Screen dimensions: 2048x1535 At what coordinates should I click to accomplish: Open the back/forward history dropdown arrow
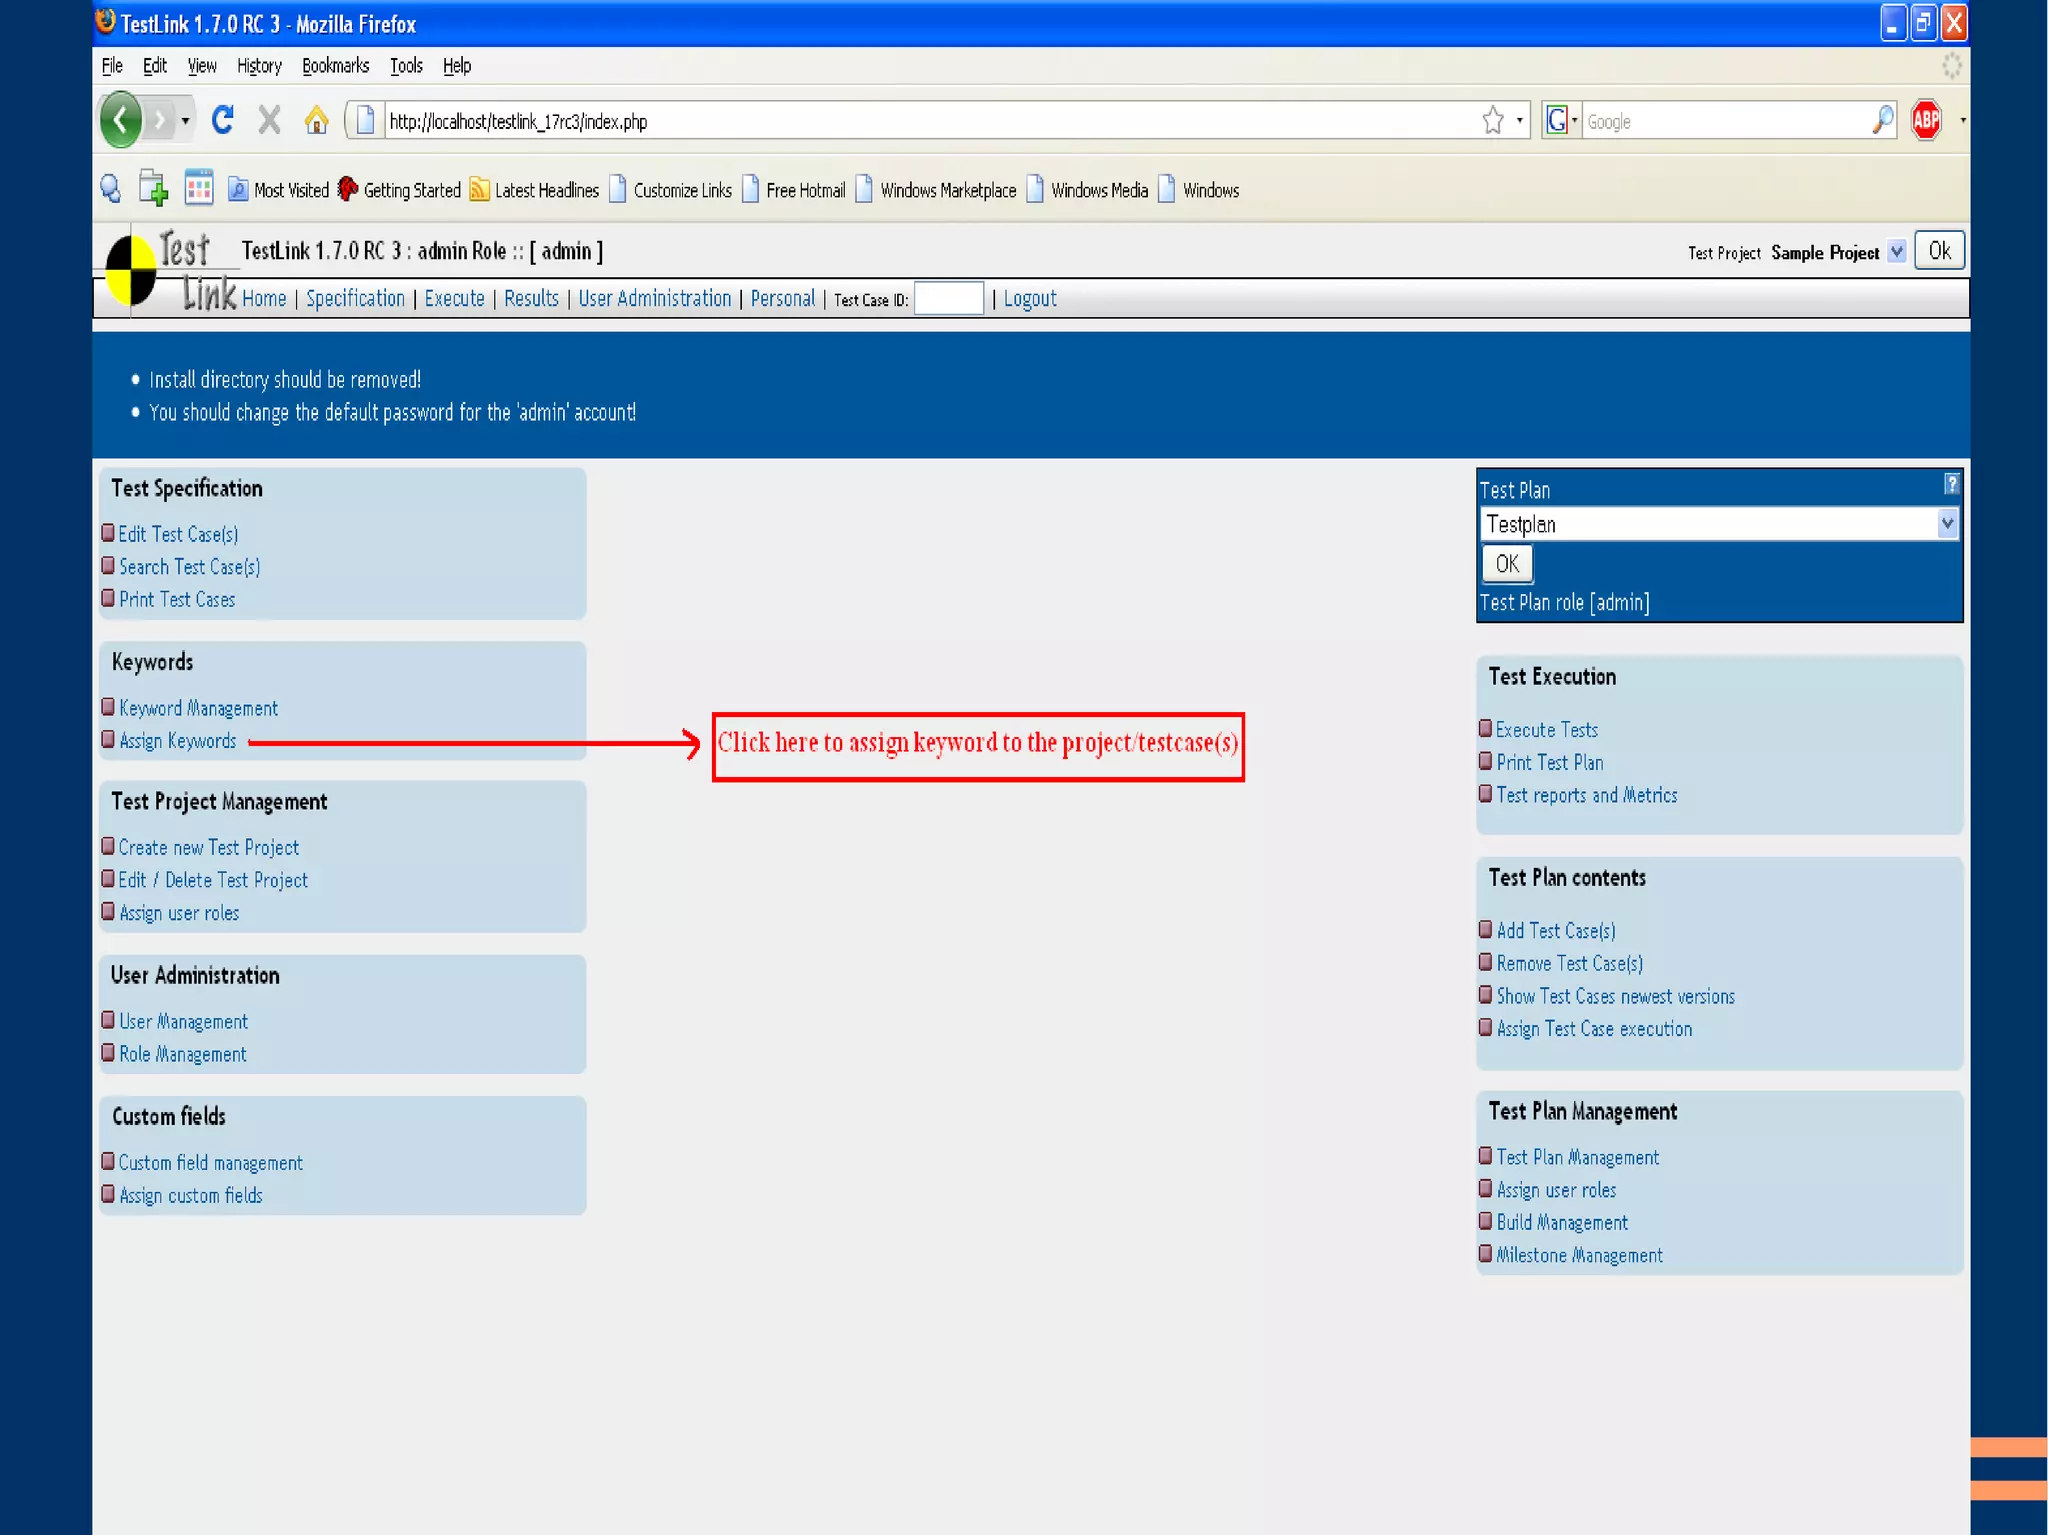tap(185, 121)
